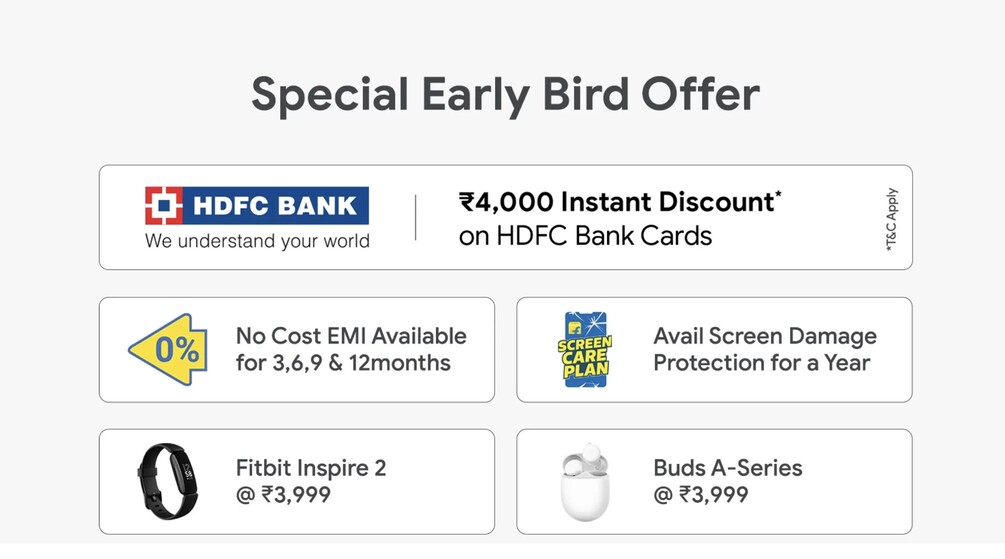Click "Protection for a Year" text line
The height and width of the screenshot is (559, 1005).
click(761, 363)
